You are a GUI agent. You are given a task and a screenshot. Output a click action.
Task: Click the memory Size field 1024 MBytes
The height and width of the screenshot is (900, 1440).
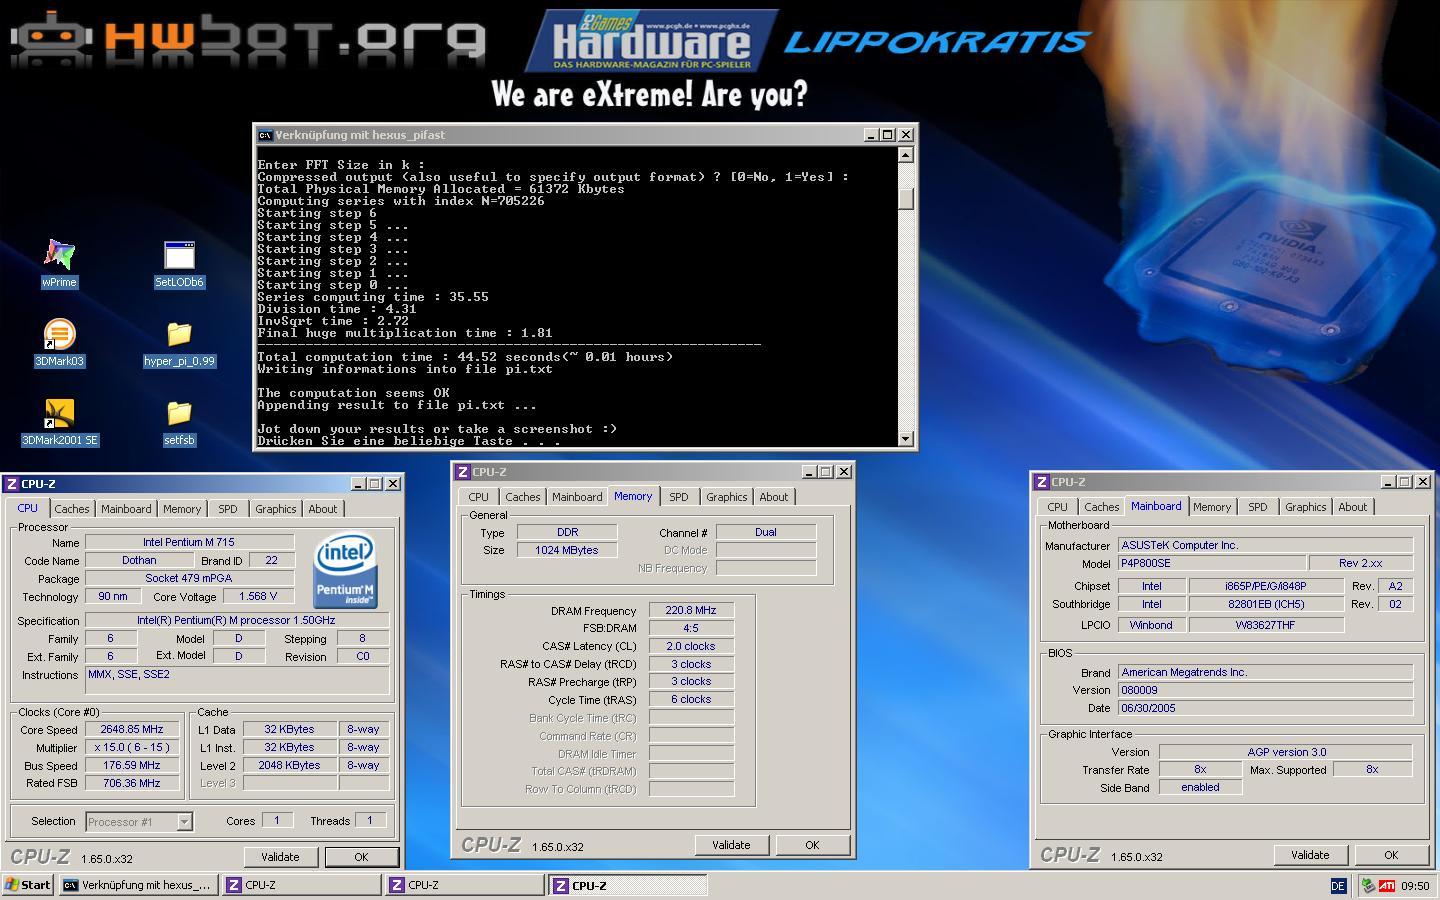tap(567, 550)
